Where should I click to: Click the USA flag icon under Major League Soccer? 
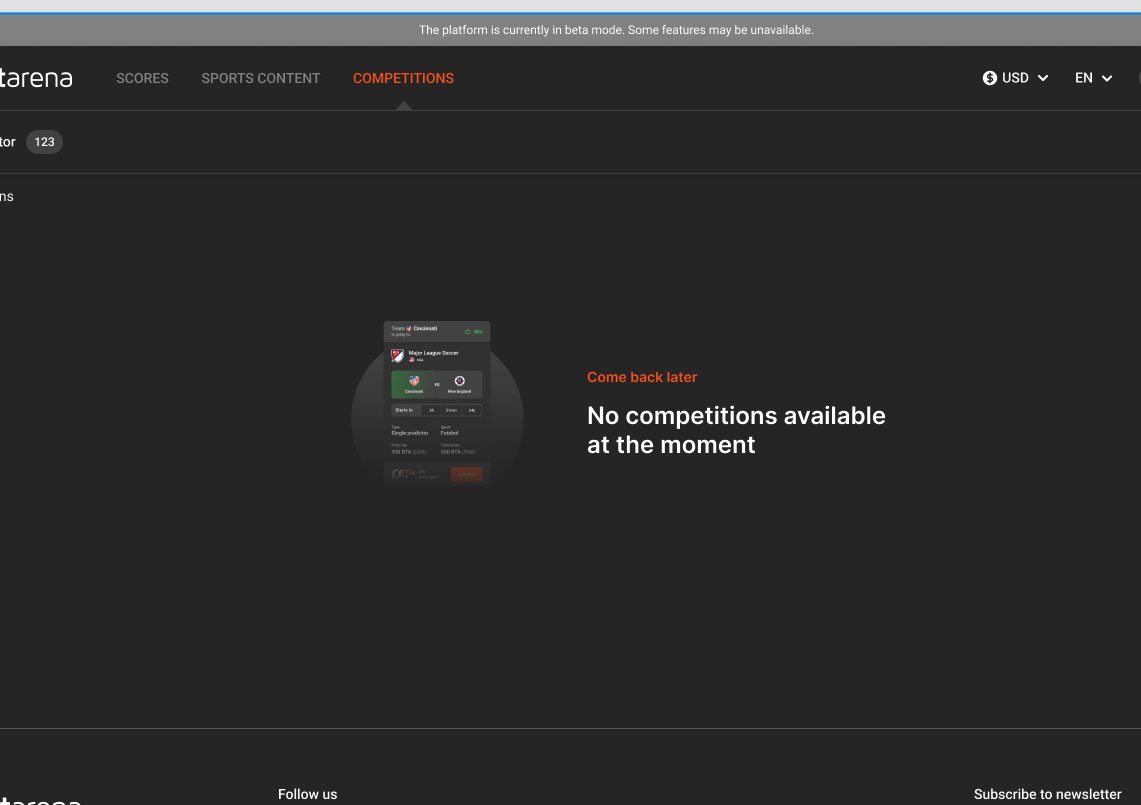[411, 360]
